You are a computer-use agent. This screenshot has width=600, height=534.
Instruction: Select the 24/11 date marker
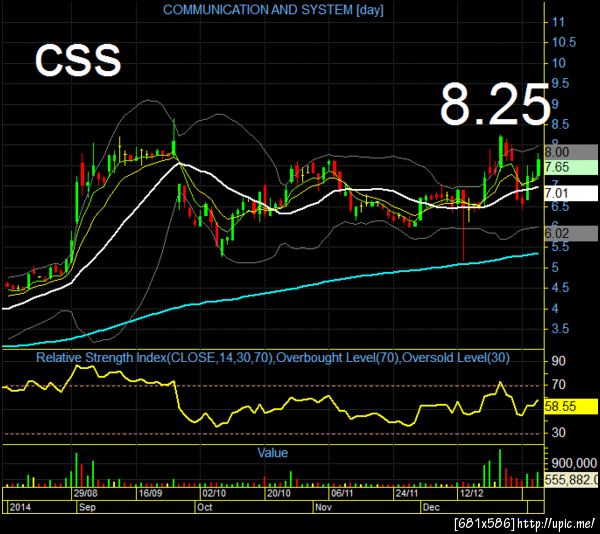(x=407, y=493)
